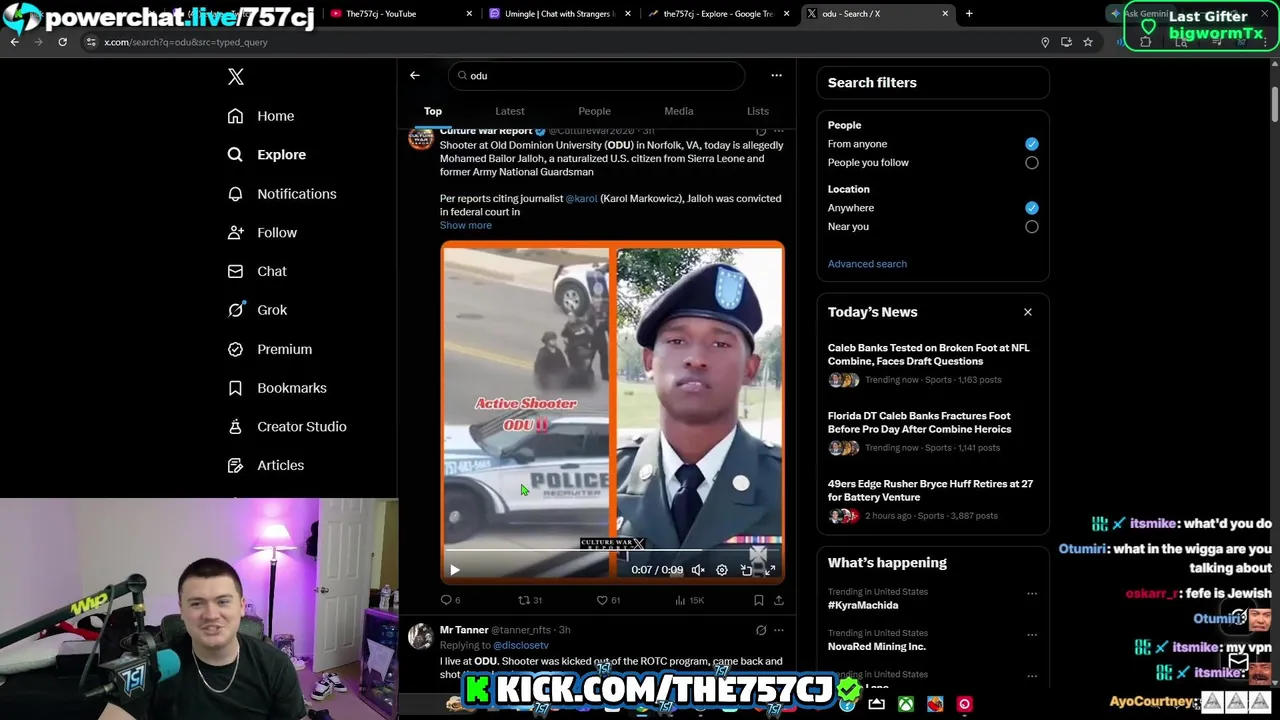Open the @karol mention link
This screenshot has height=720, width=1280.
pos(581,198)
